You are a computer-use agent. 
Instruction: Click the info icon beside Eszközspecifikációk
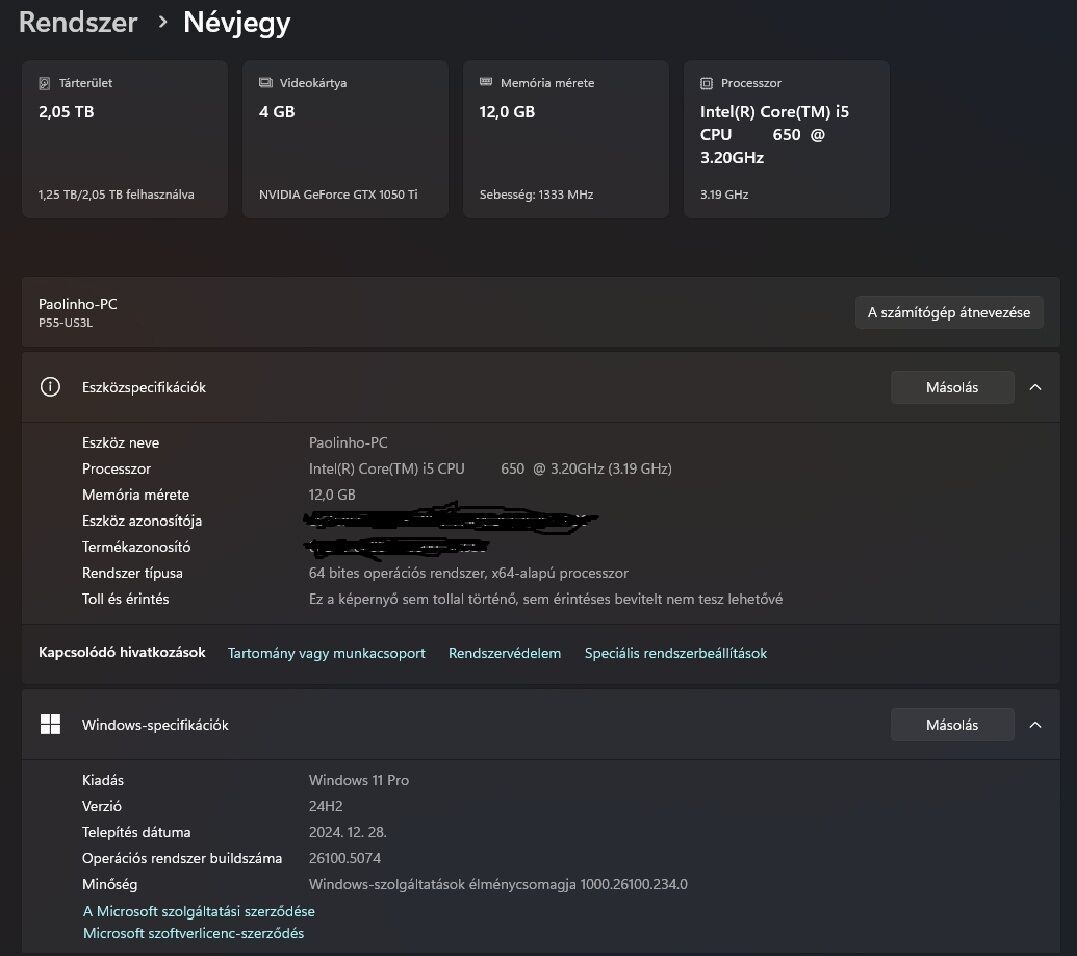(50, 387)
